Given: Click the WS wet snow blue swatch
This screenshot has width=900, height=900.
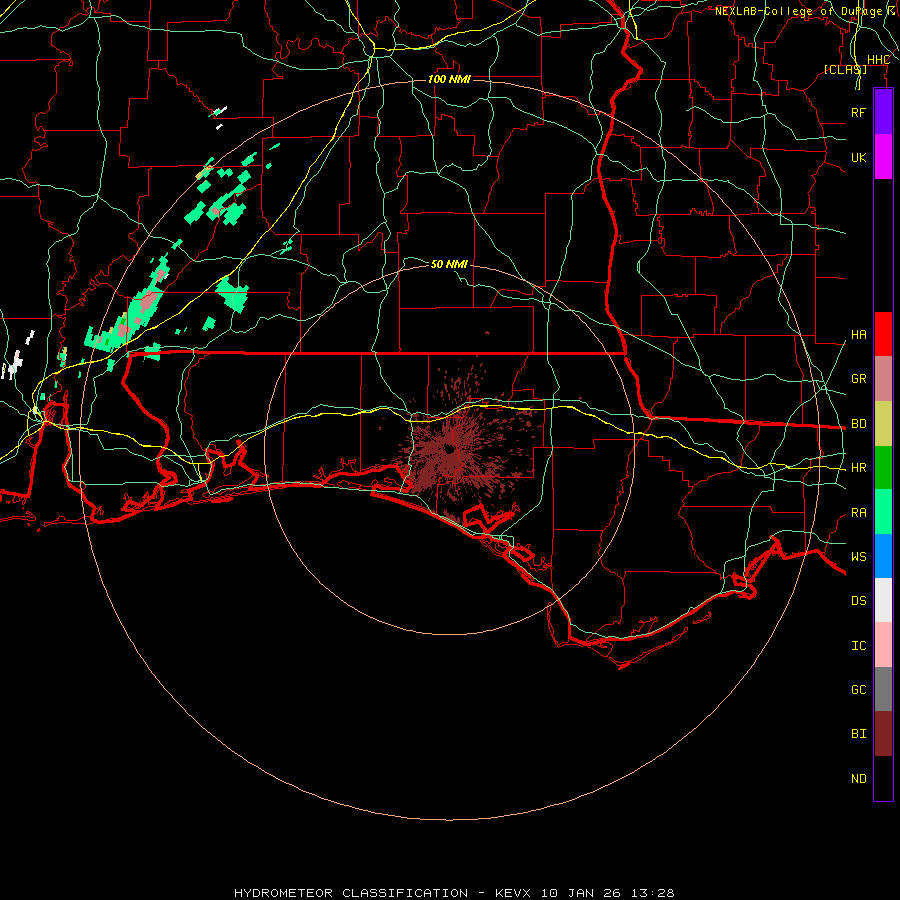Looking at the screenshot, I should (883, 556).
